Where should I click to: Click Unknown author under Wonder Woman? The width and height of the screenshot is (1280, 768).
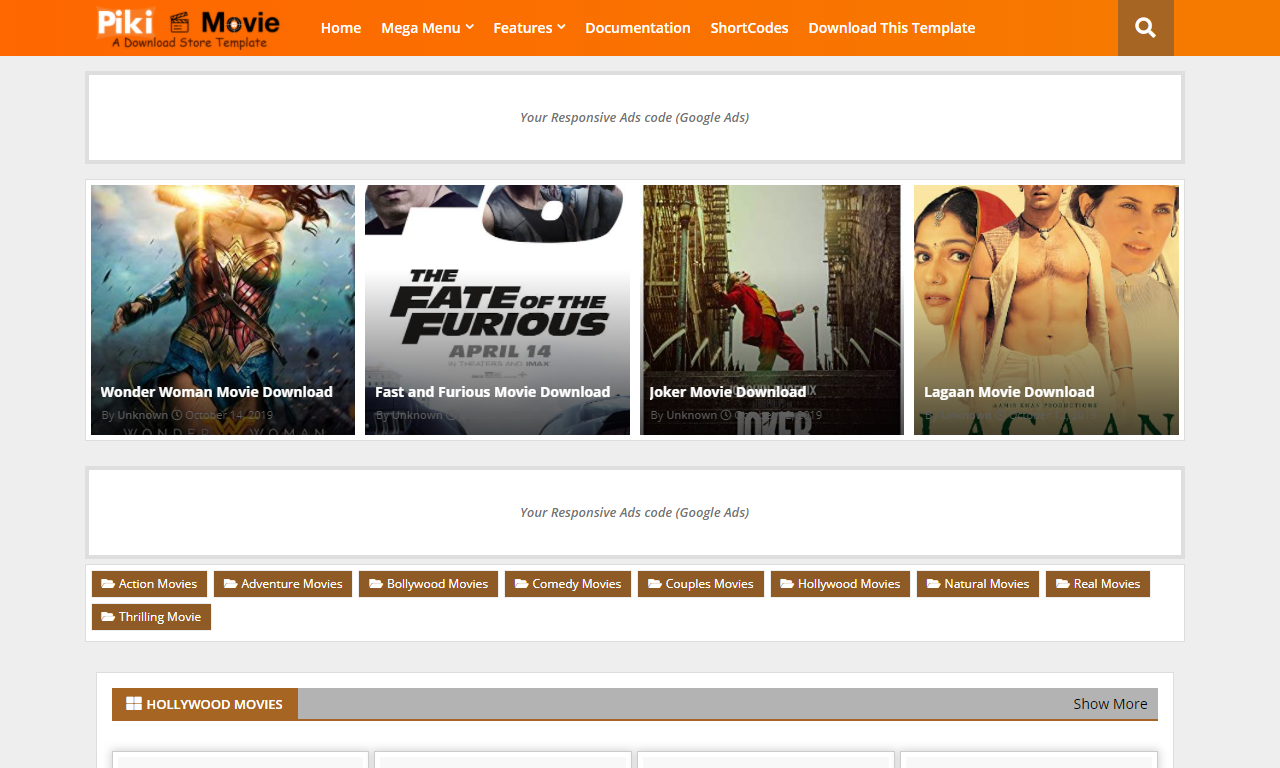tap(143, 415)
